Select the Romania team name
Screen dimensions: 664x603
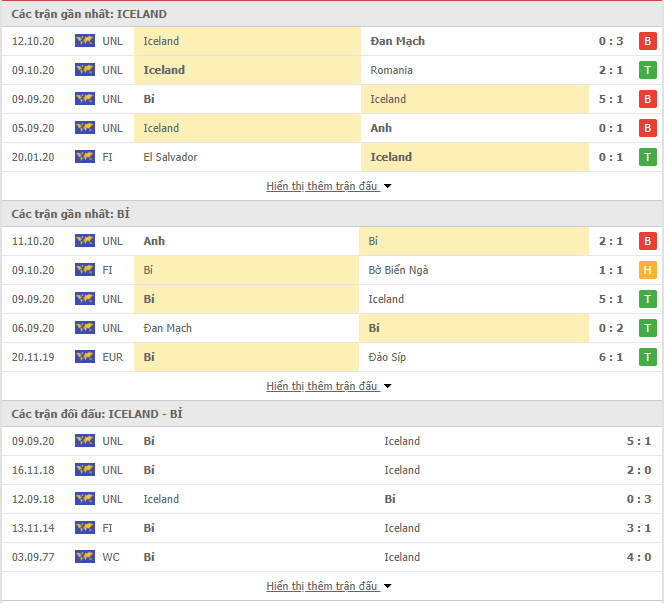tap(391, 70)
